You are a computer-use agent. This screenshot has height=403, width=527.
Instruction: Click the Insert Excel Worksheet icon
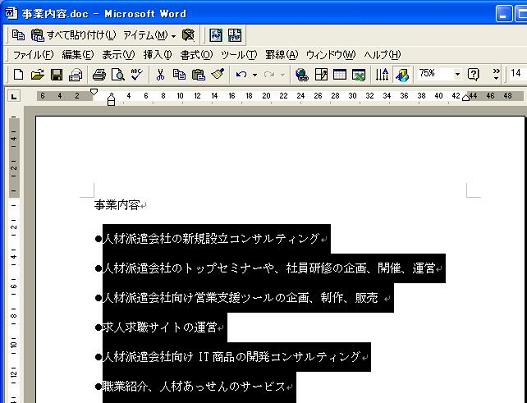click(359, 74)
